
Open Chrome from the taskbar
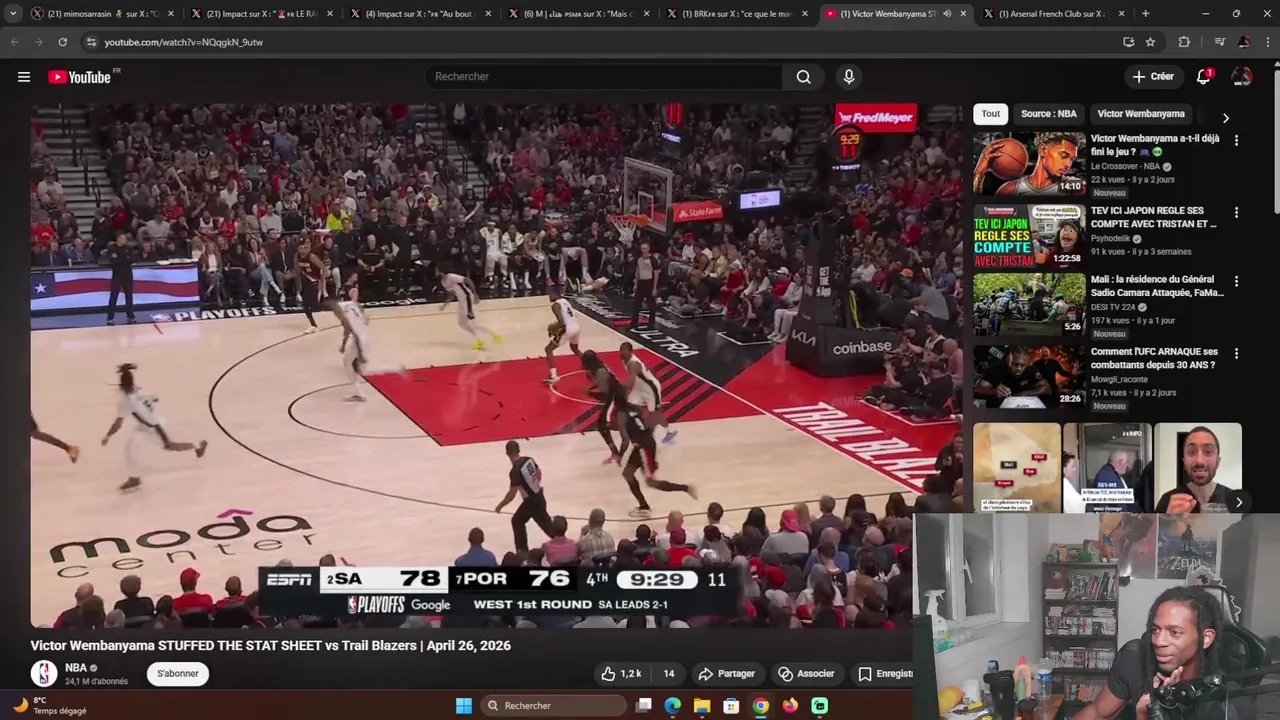(761, 706)
